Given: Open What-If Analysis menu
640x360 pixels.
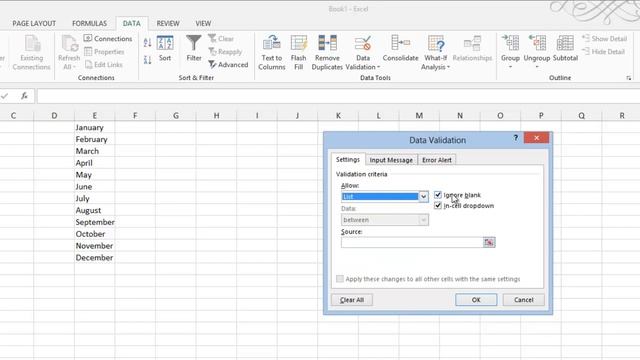Looking at the screenshot, I should [436, 53].
